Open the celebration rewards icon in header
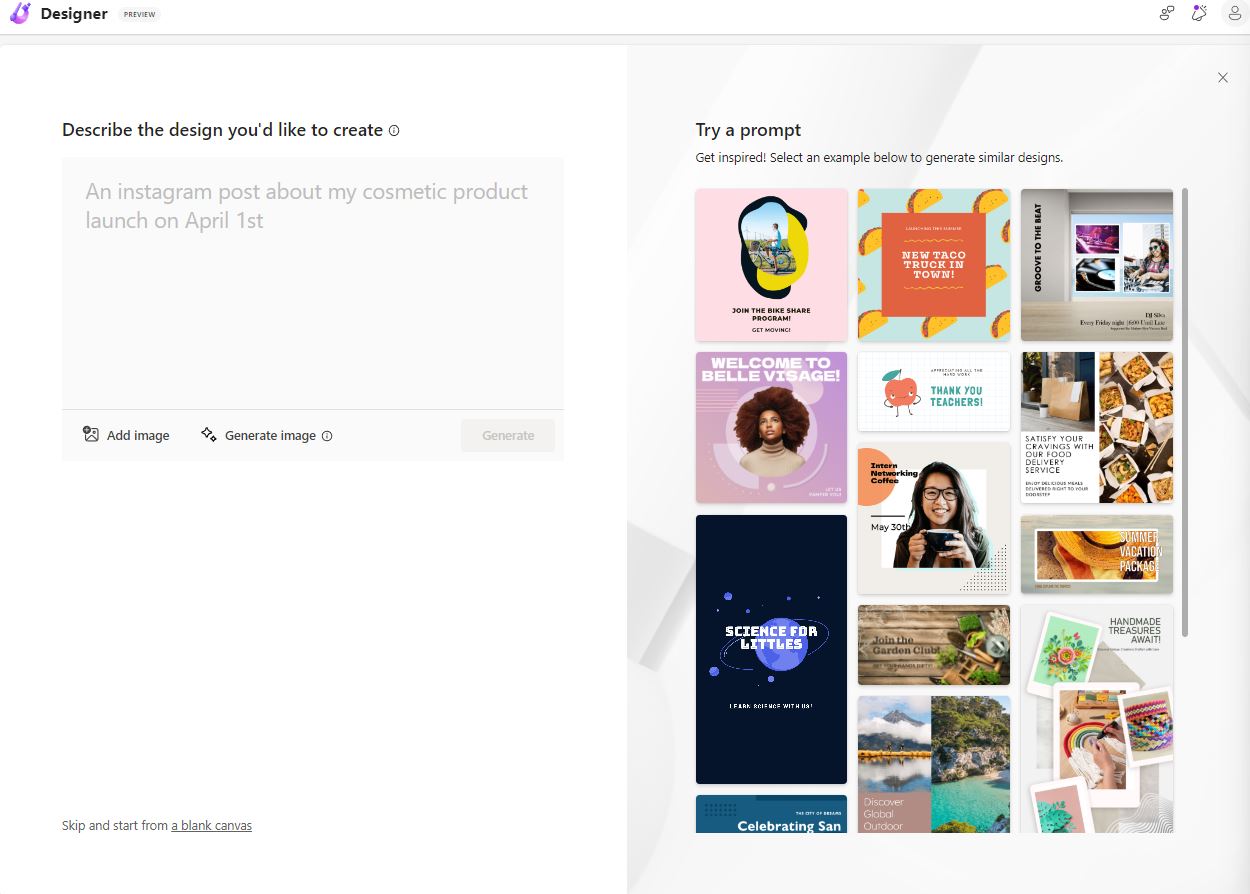Screen dimensions: 1250x894 pos(1199,13)
